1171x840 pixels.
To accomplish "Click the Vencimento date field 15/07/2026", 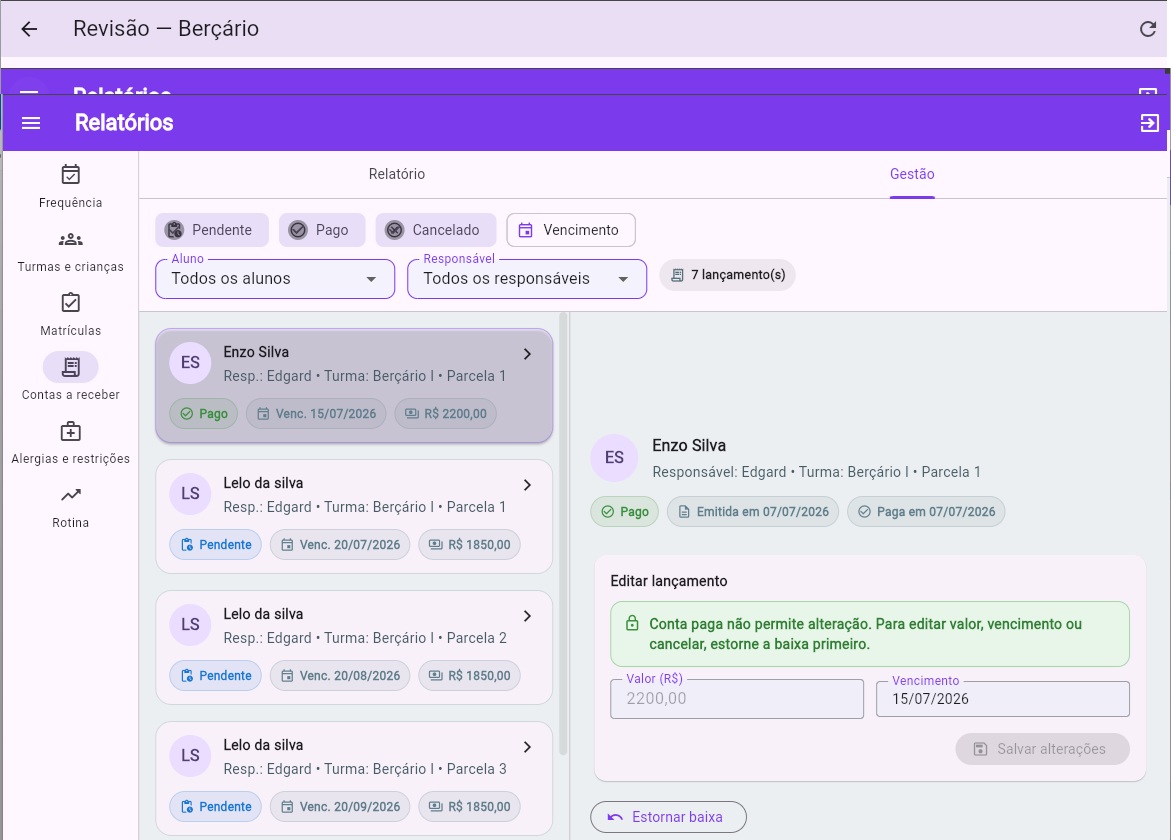I will pos(1002,699).
